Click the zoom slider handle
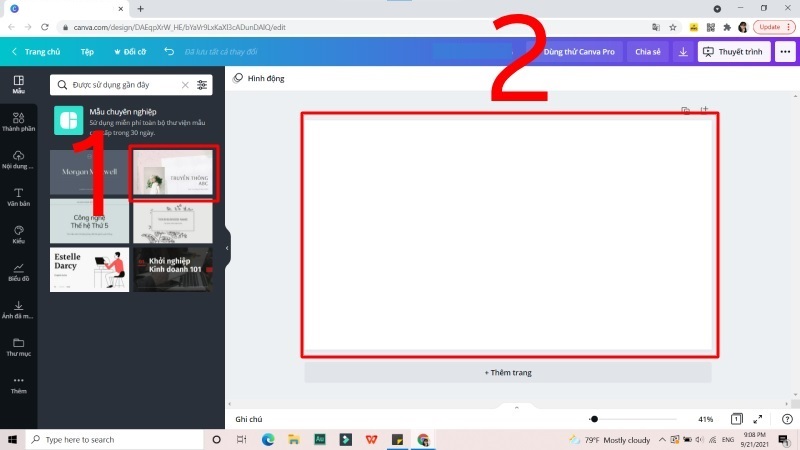The width and height of the screenshot is (800, 450). point(594,419)
